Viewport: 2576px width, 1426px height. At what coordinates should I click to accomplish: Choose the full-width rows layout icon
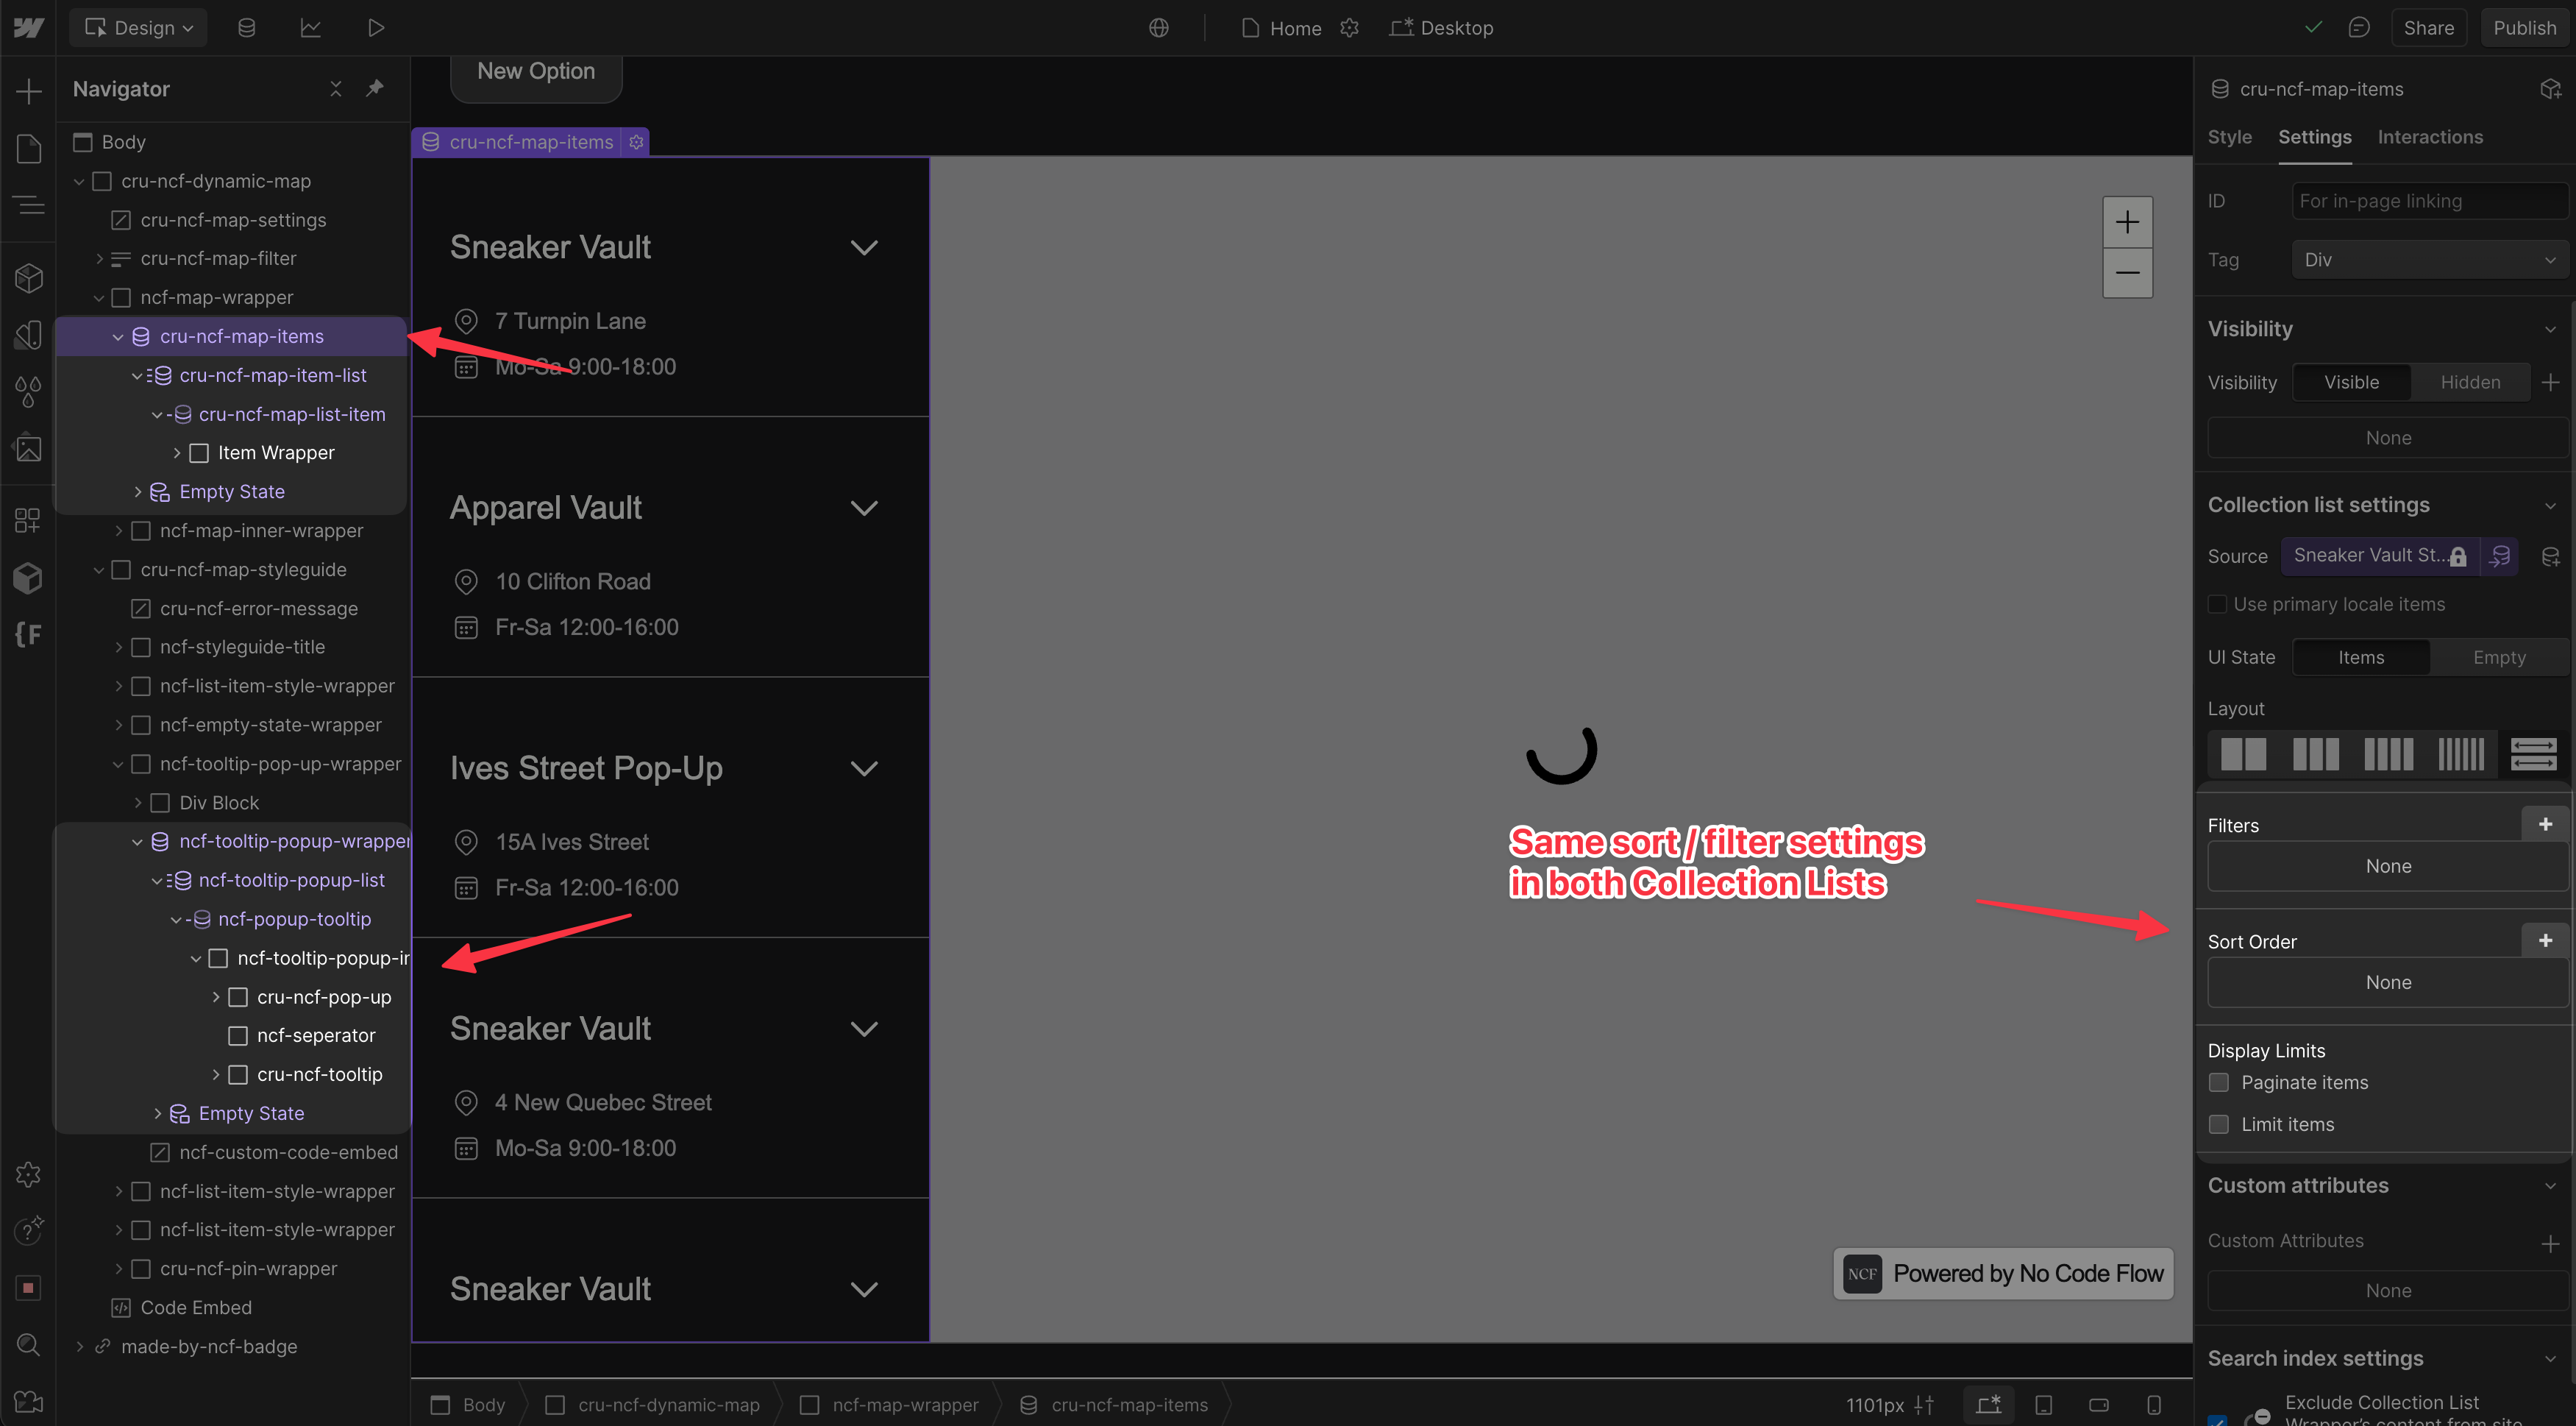(x=2533, y=753)
